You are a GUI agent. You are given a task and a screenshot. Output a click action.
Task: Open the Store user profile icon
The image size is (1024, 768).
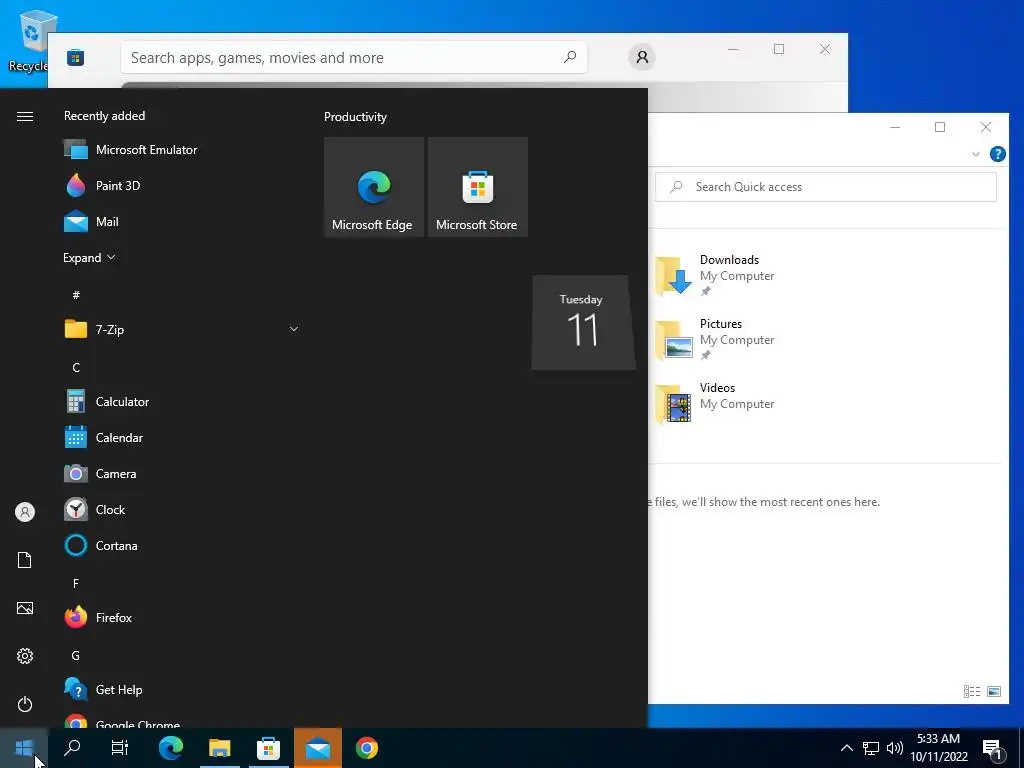[x=642, y=57]
